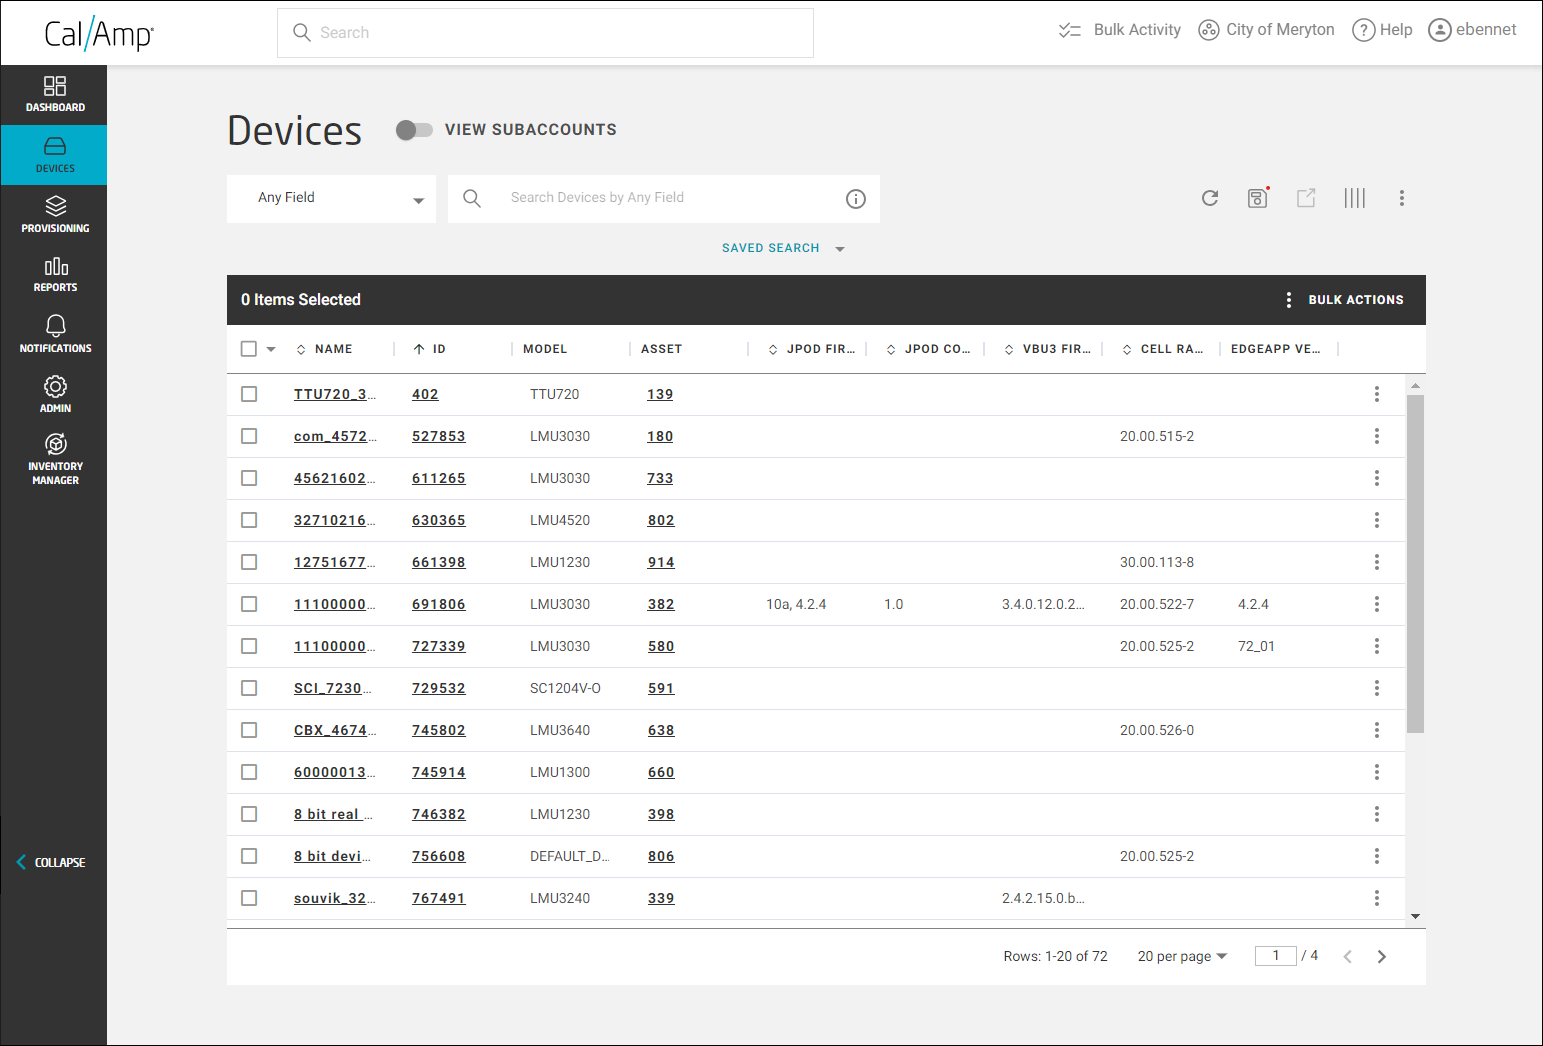Toggle the View Subaccounts switch
The height and width of the screenshot is (1046, 1543).
(x=414, y=130)
